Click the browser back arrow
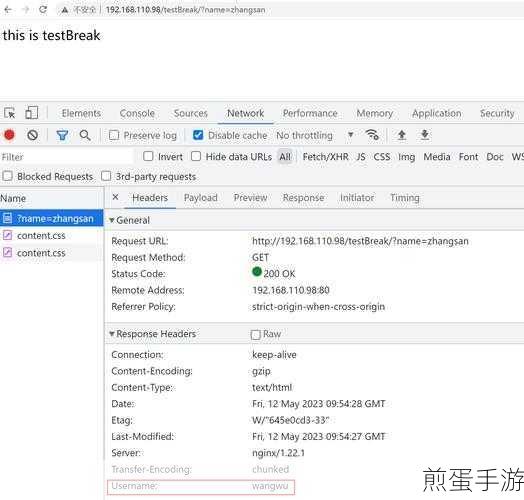This screenshot has height=500, width=524. pos(8,10)
